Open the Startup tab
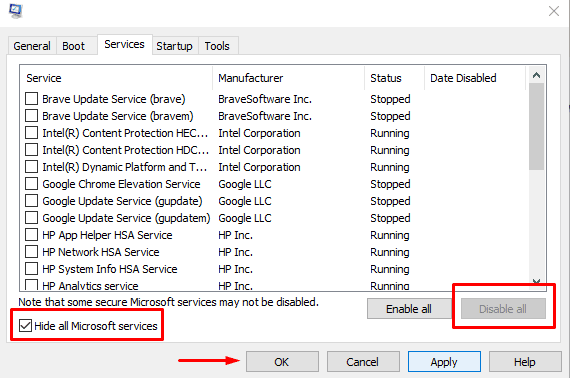The height and width of the screenshot is (378, 570). [x=174, y=46]
